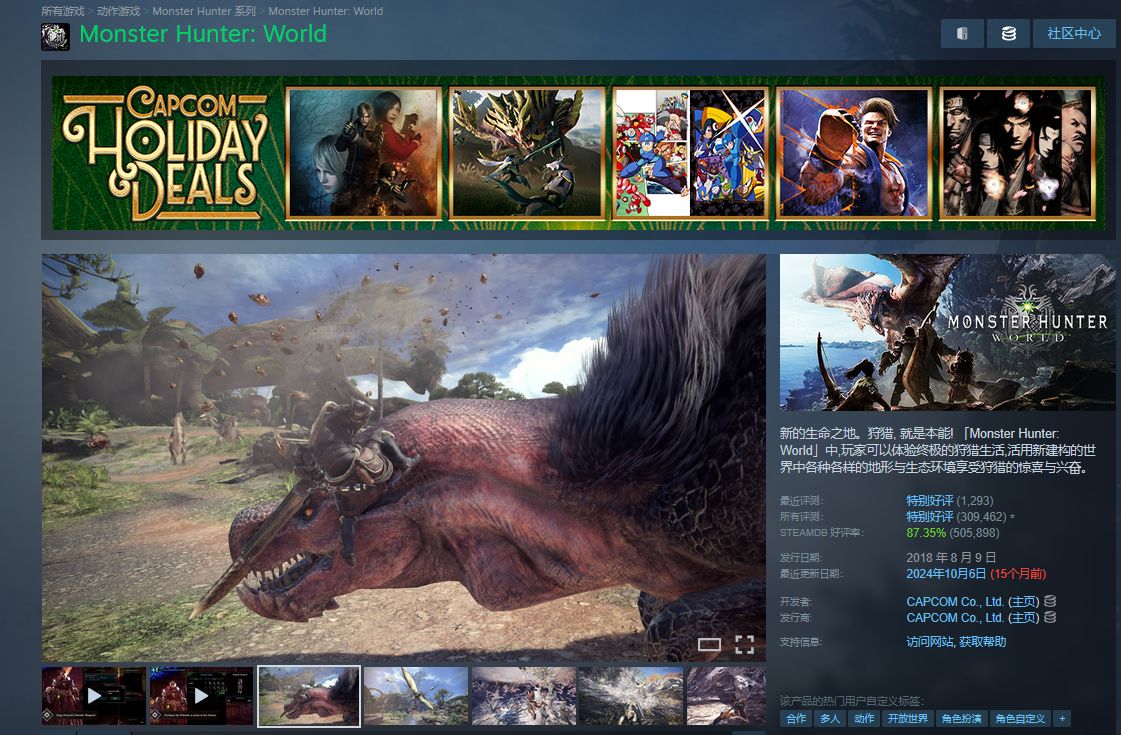The height and width of the screenshot is (735, 1121).
Task: Click the Monster Hunter World header capsule image
Action: [947, 332]
